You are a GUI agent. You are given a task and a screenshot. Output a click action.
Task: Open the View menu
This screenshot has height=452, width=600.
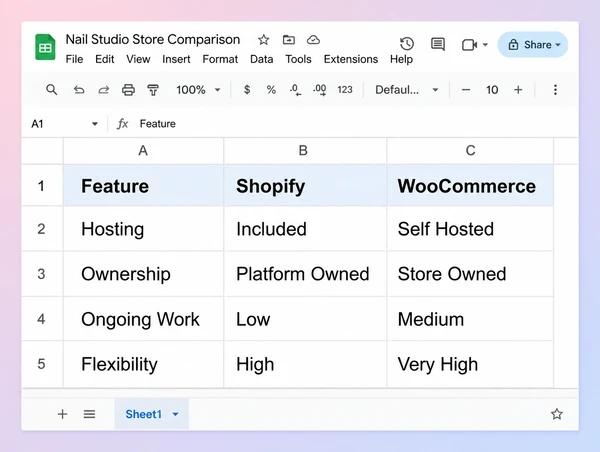coord(138,59)
